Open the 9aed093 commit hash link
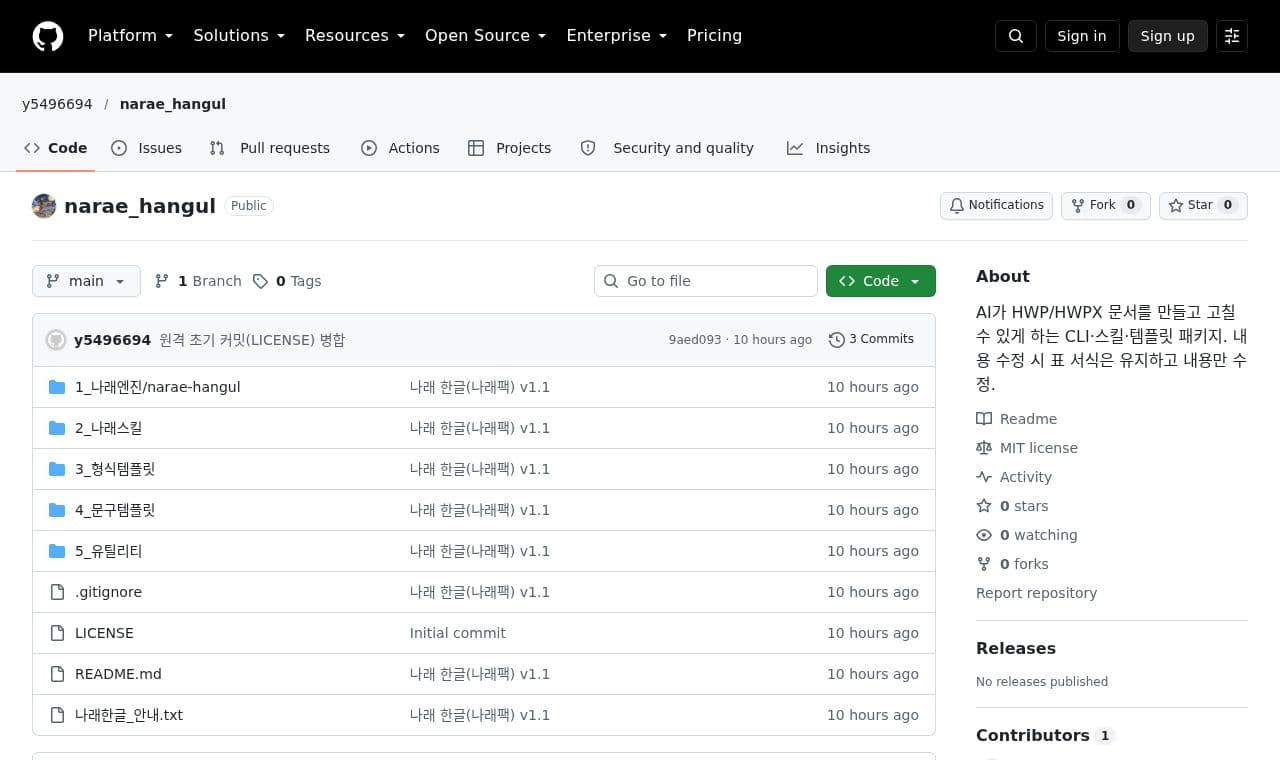 point(695,340)
